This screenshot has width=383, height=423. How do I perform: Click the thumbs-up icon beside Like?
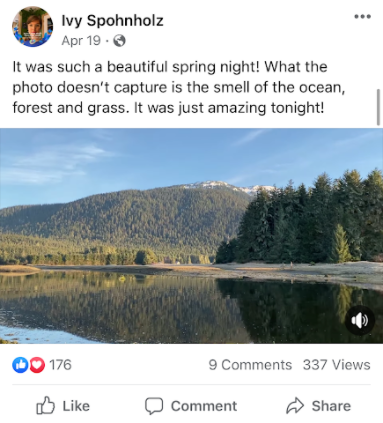point(45,405)
